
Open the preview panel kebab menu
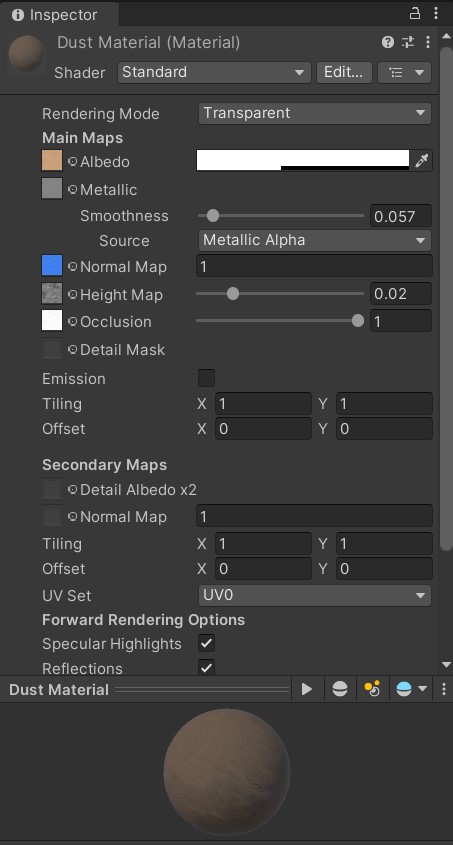point(444,689)
